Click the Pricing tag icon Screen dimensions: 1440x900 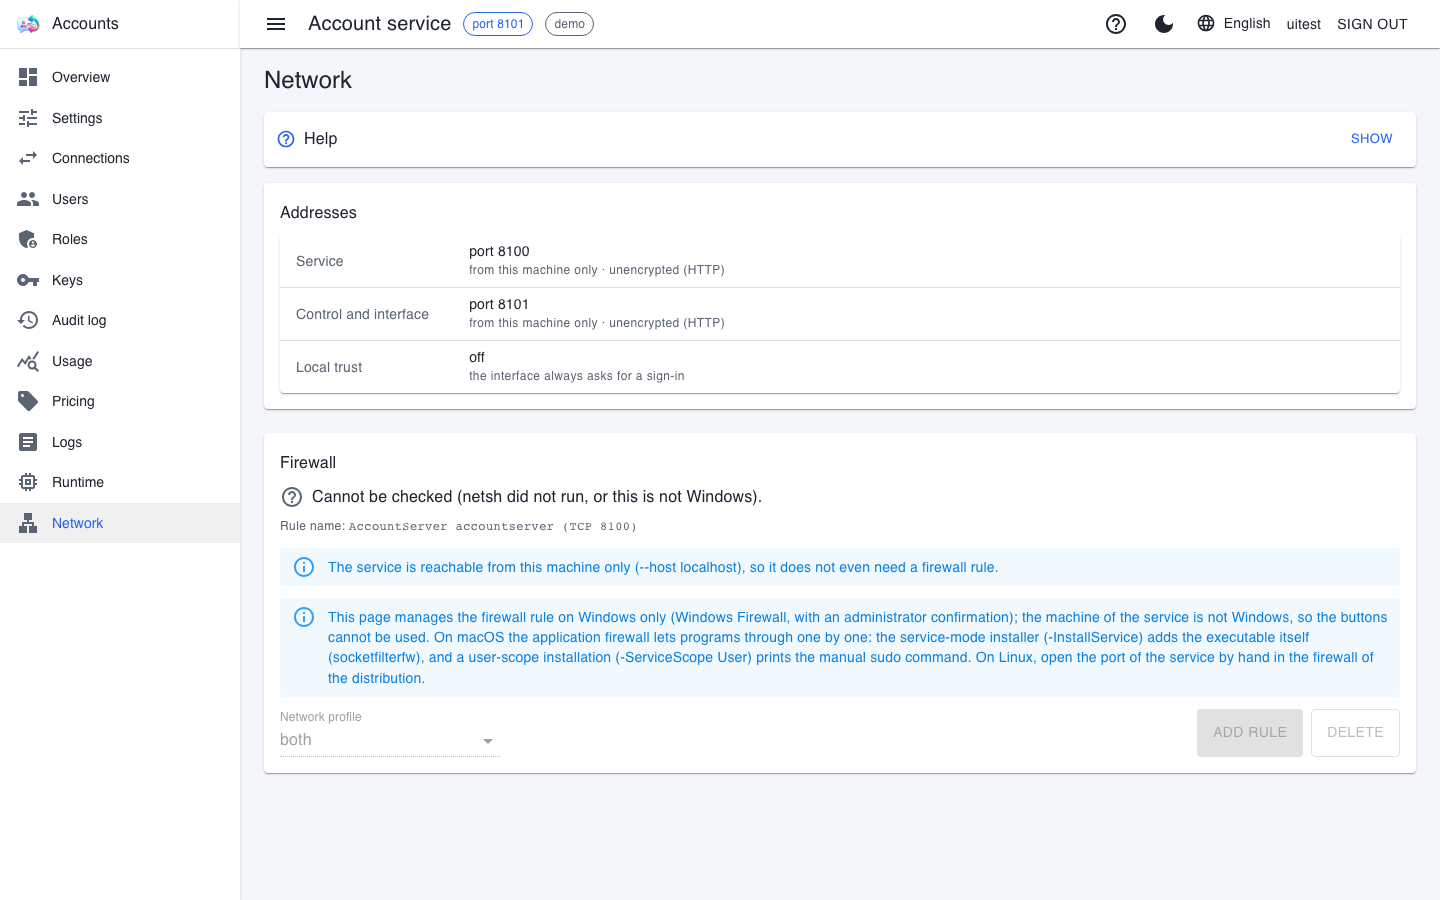pyautogui.click(x=28, y=401)
